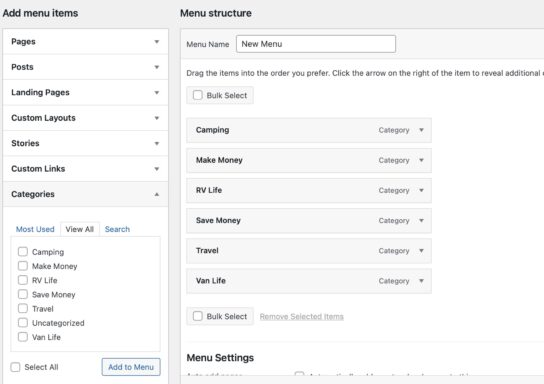This screenshot has width=544, height=384.
Task: Open the Pages panel heading
Action: [85, 42]
